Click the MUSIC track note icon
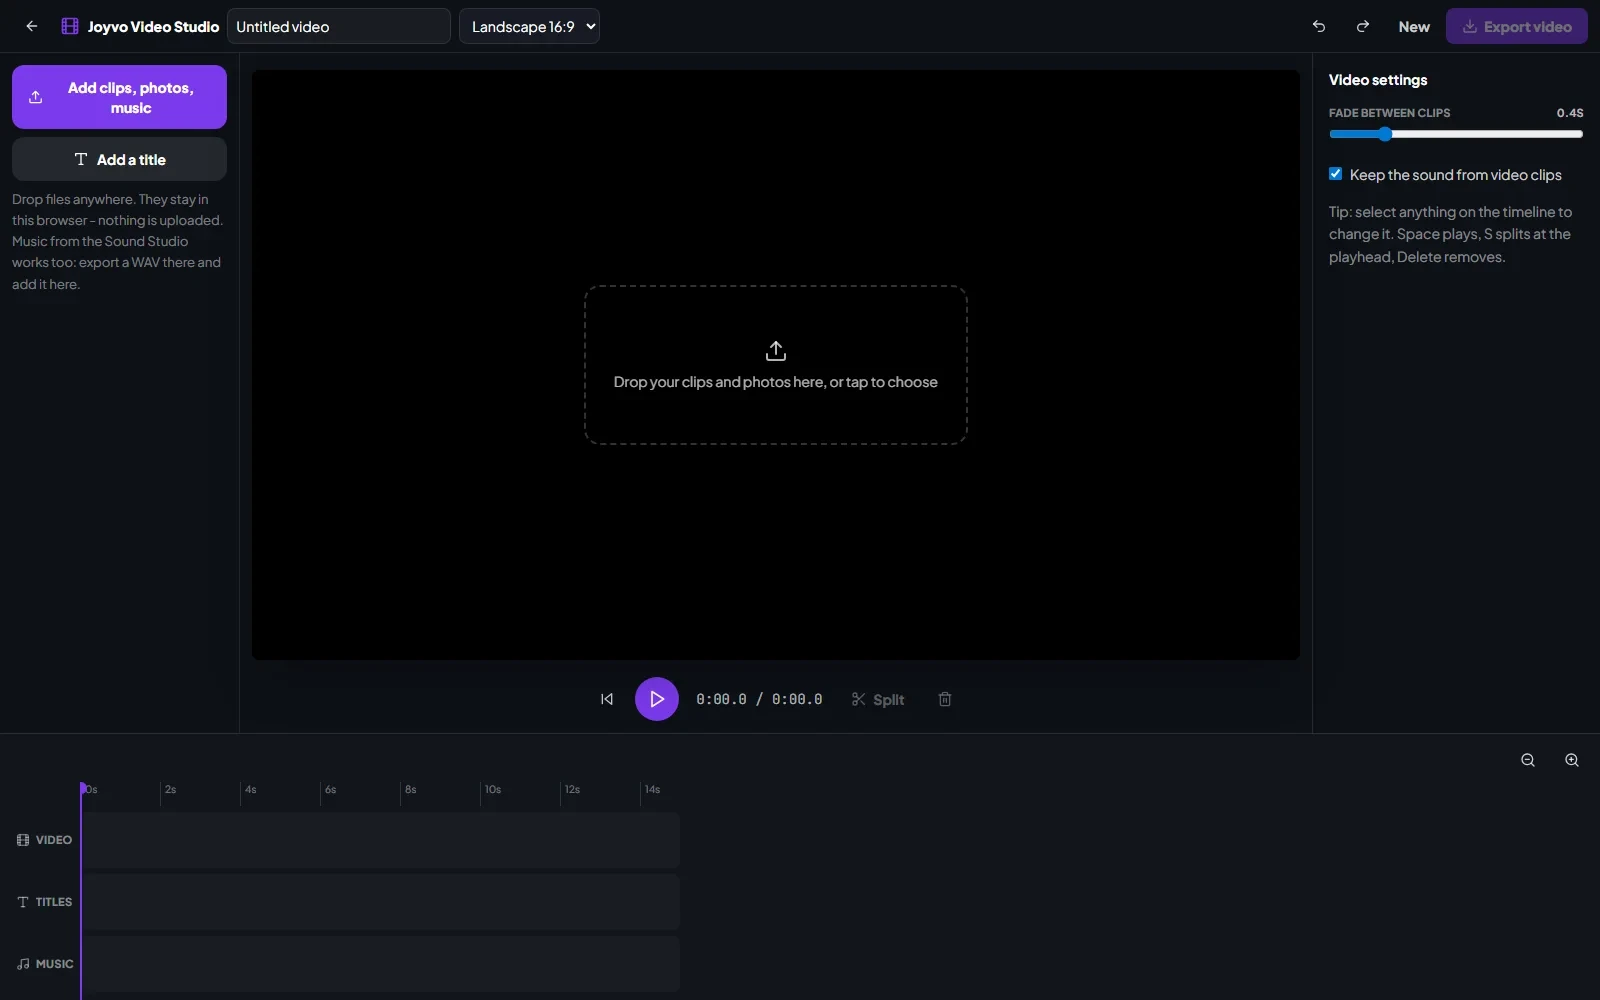This screenshot has height=1000, width=1600. pyautogui.click(x=23, y=964)
